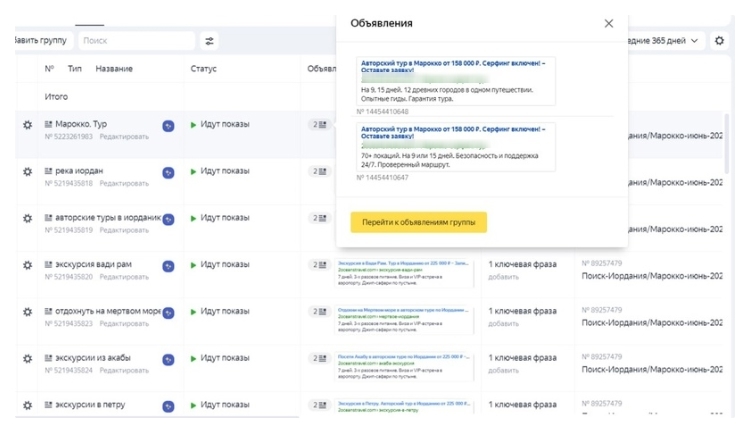Open ads count badge for экскурсия вади рам

click(x=320, y=265)
